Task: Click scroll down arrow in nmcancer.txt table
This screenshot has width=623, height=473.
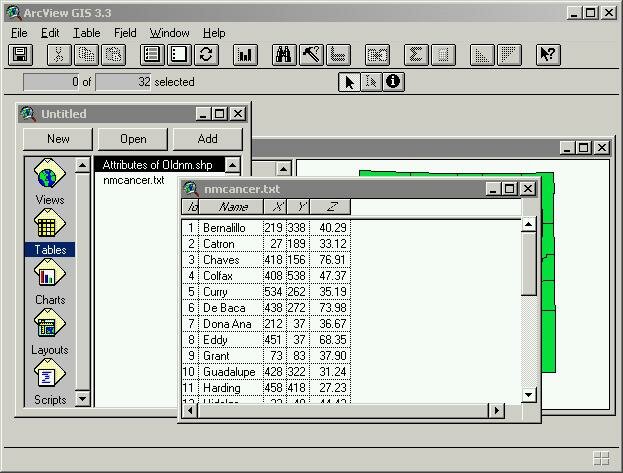Action: click(529, 395)
